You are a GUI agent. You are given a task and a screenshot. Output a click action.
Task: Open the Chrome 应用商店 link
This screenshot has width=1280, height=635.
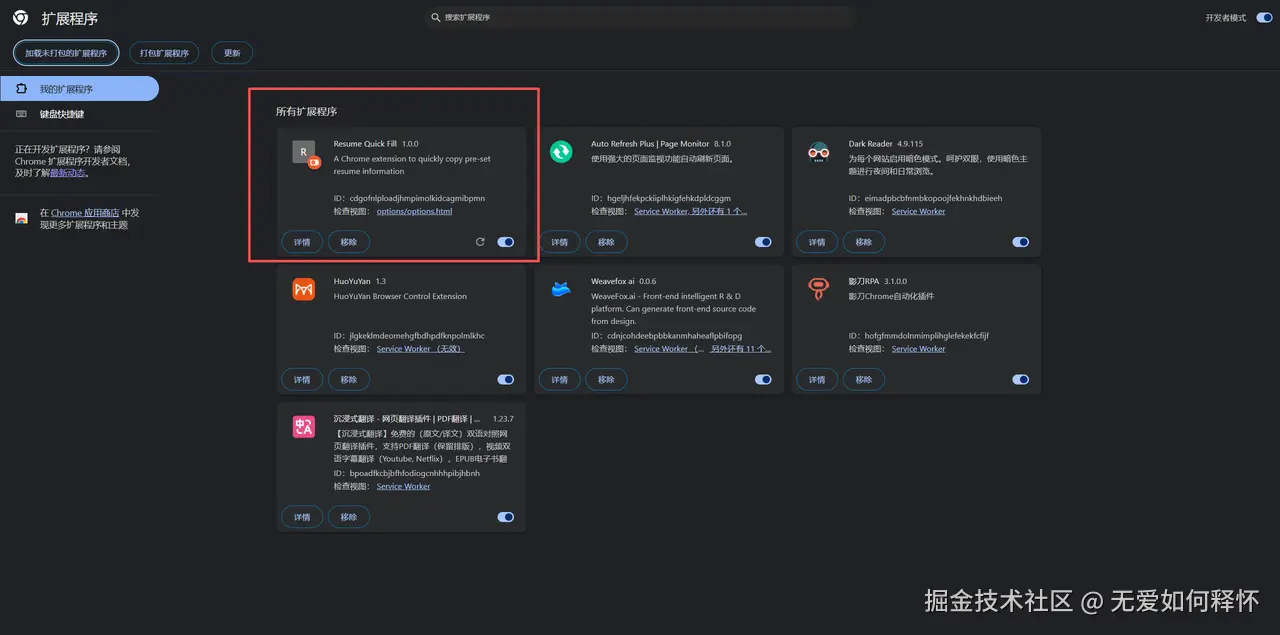[85, 213]
